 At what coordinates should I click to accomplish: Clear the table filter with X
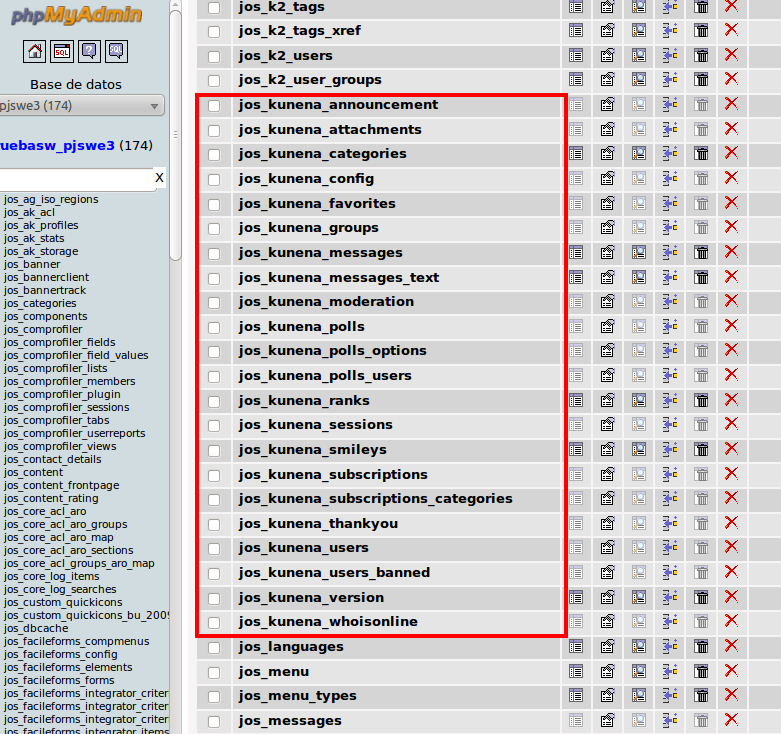[x=159, y=178]
